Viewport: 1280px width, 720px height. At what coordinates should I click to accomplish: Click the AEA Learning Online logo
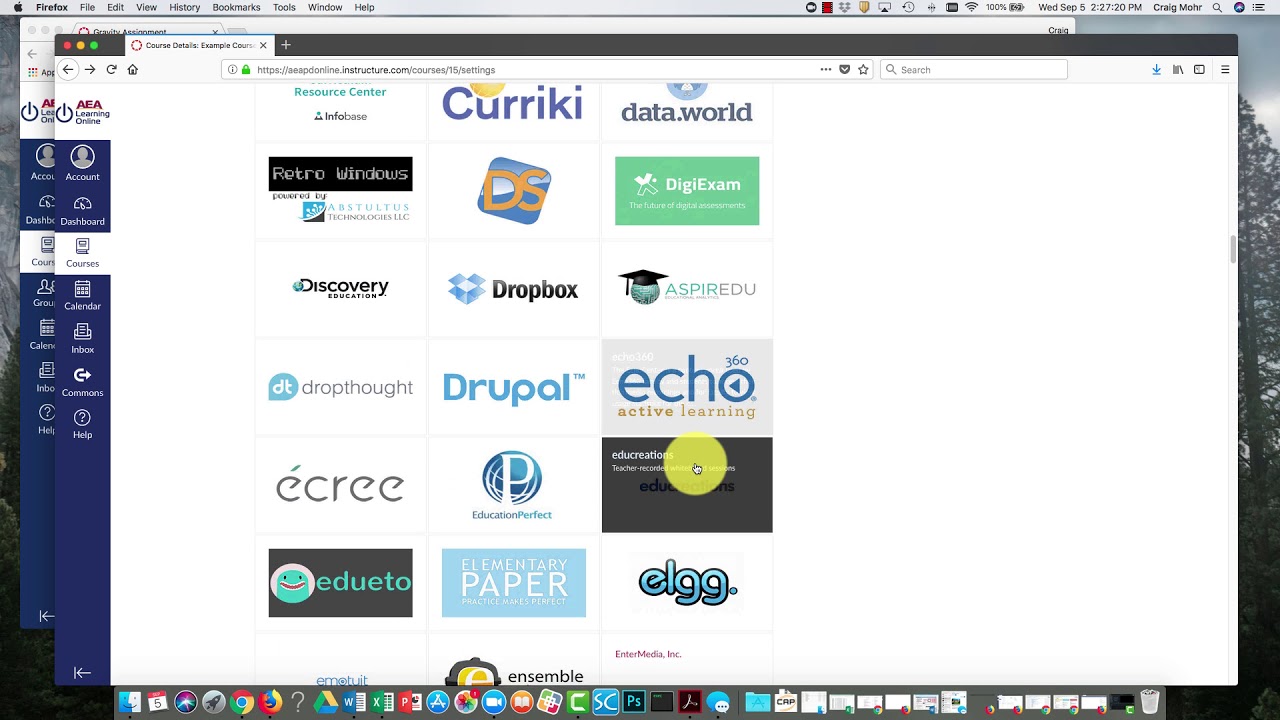click(x=82, y=112)
